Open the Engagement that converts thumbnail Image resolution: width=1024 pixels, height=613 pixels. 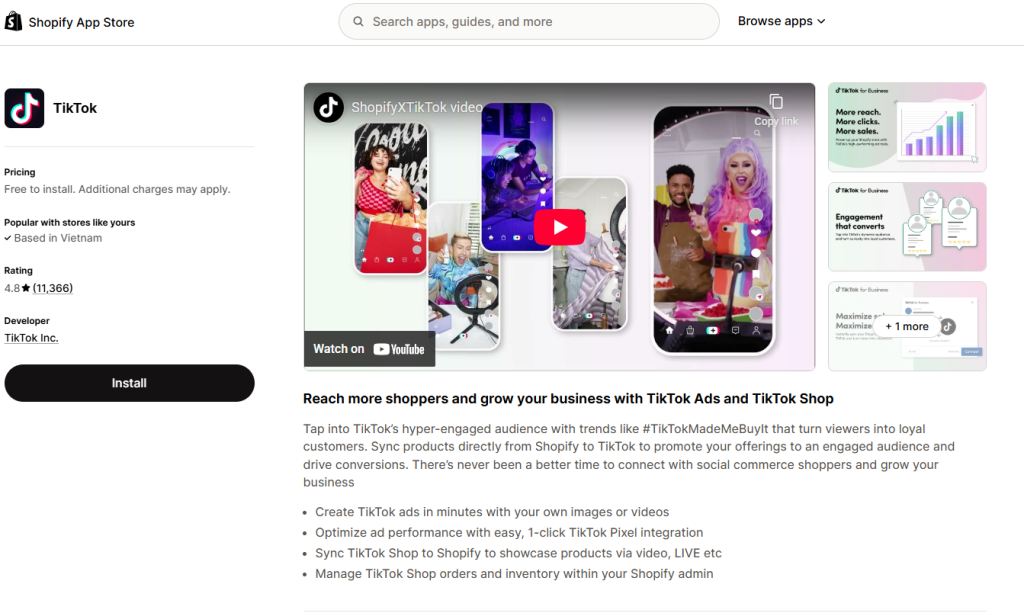pos(906,226)
